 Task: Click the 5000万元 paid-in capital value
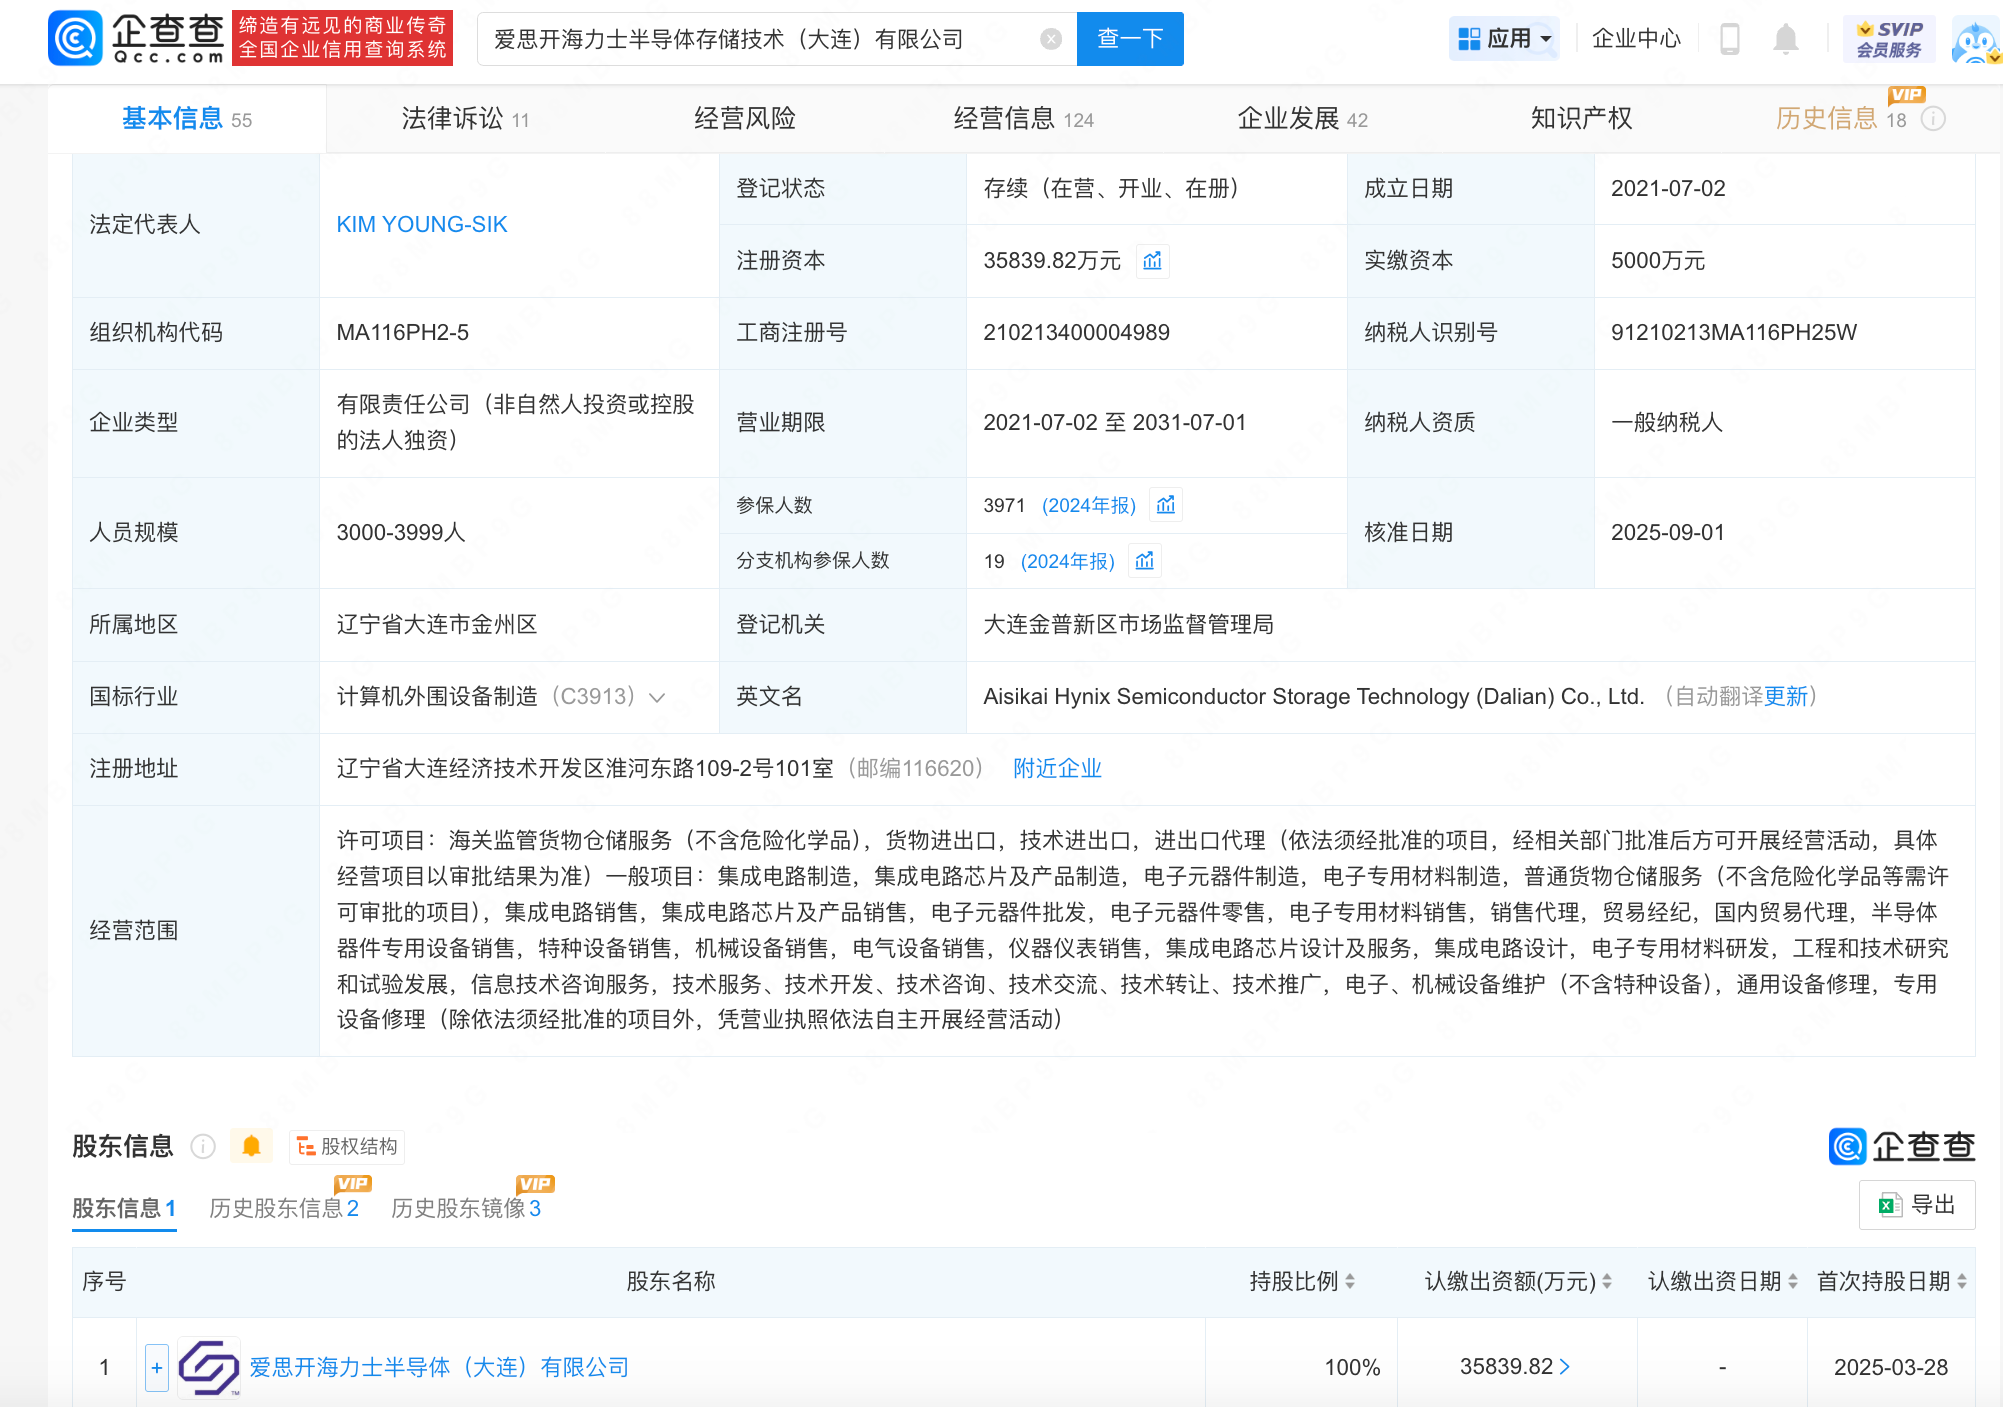pos(1657,260)
